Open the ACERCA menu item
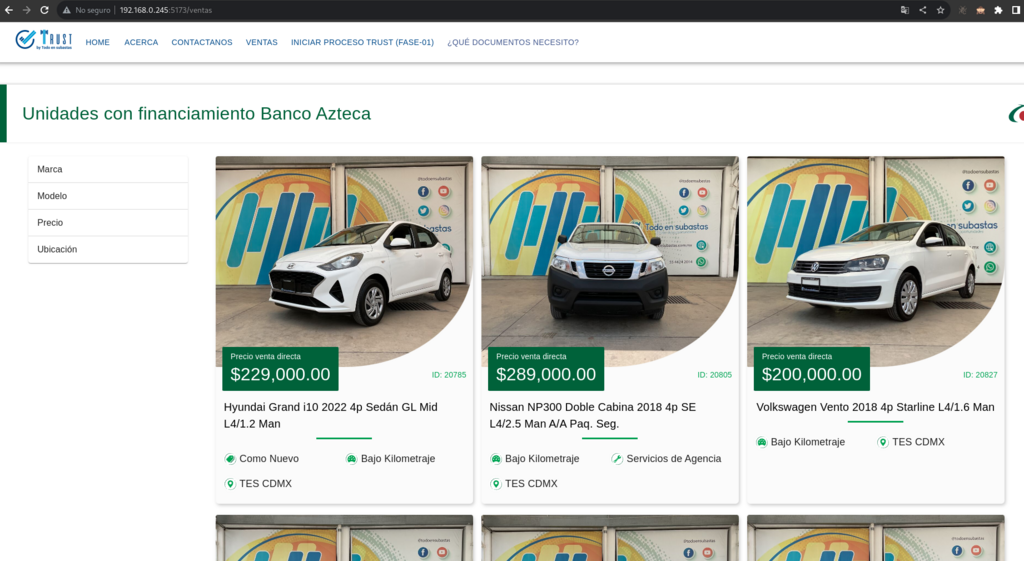1024x561 pixels. click(x=141, y=42)
